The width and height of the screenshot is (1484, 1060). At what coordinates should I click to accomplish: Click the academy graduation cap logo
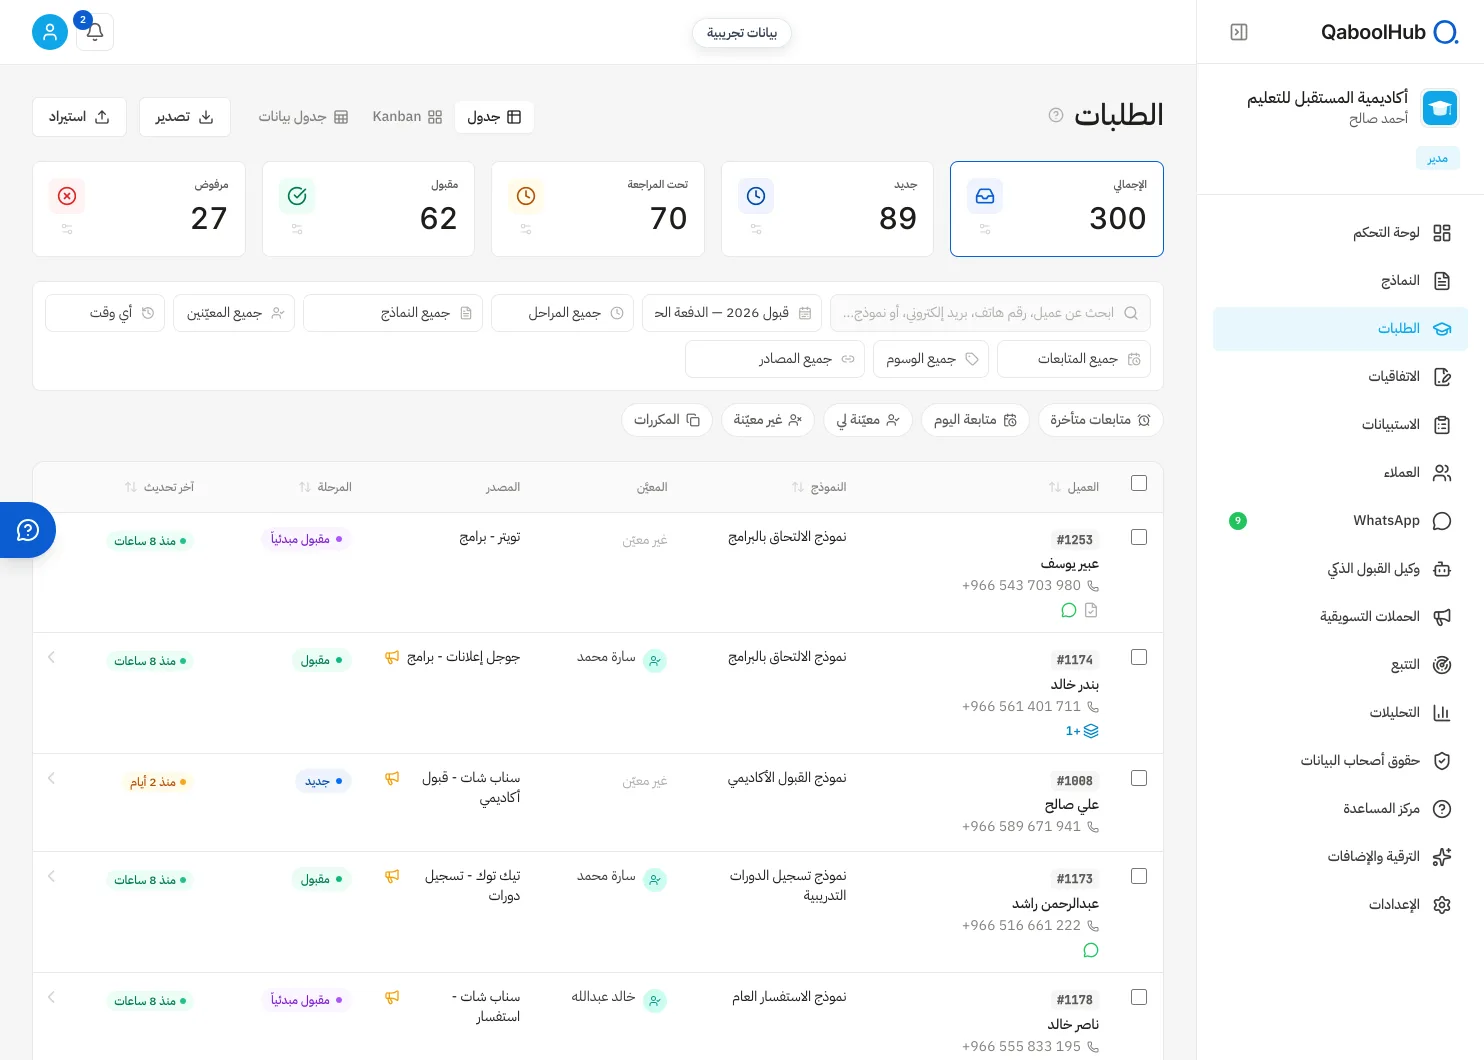(1440, 108)
